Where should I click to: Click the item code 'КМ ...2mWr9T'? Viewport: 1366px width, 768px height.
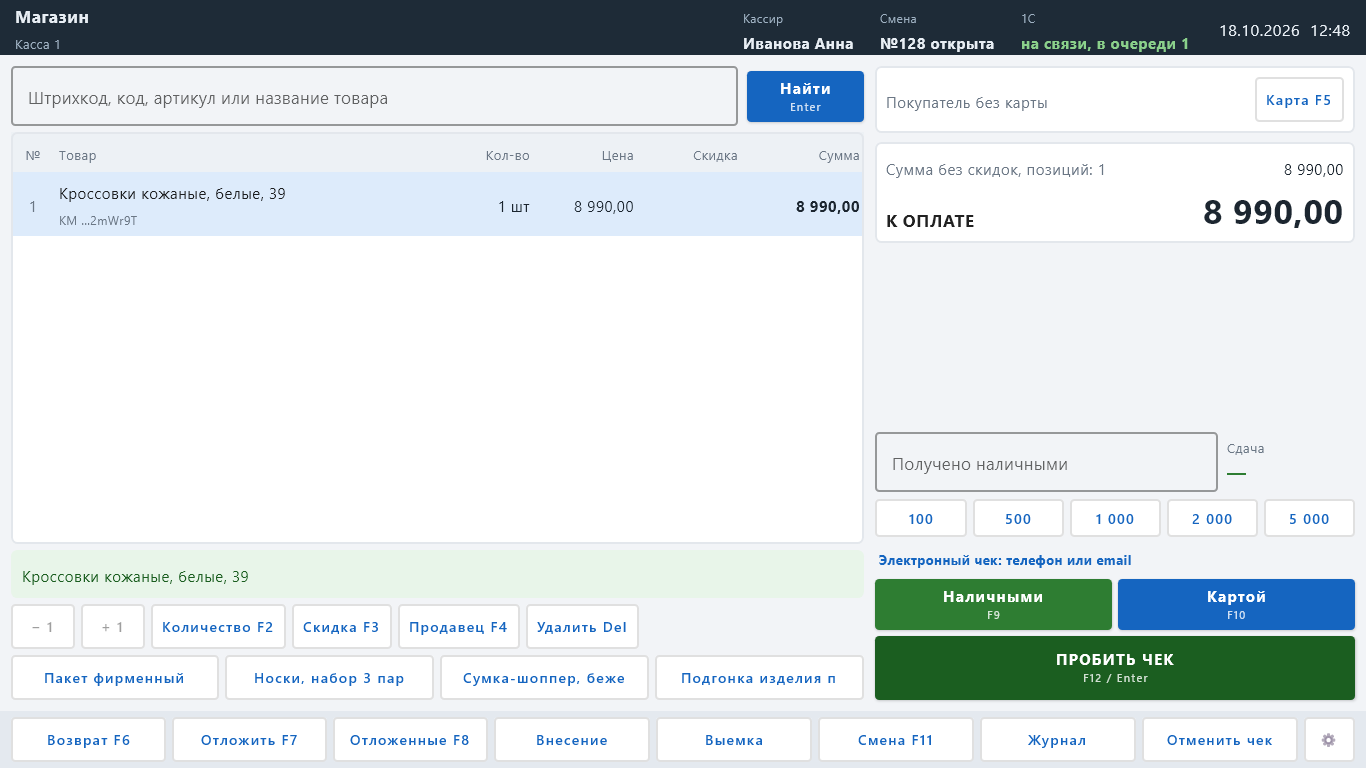point(98,221)
